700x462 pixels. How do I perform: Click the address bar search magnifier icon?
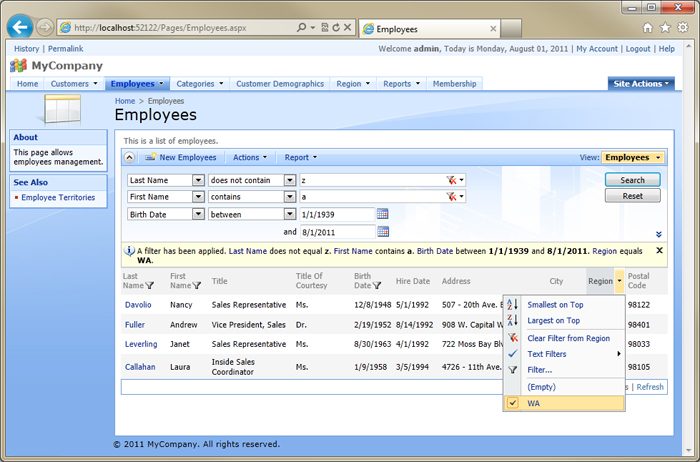coord(301,28)
